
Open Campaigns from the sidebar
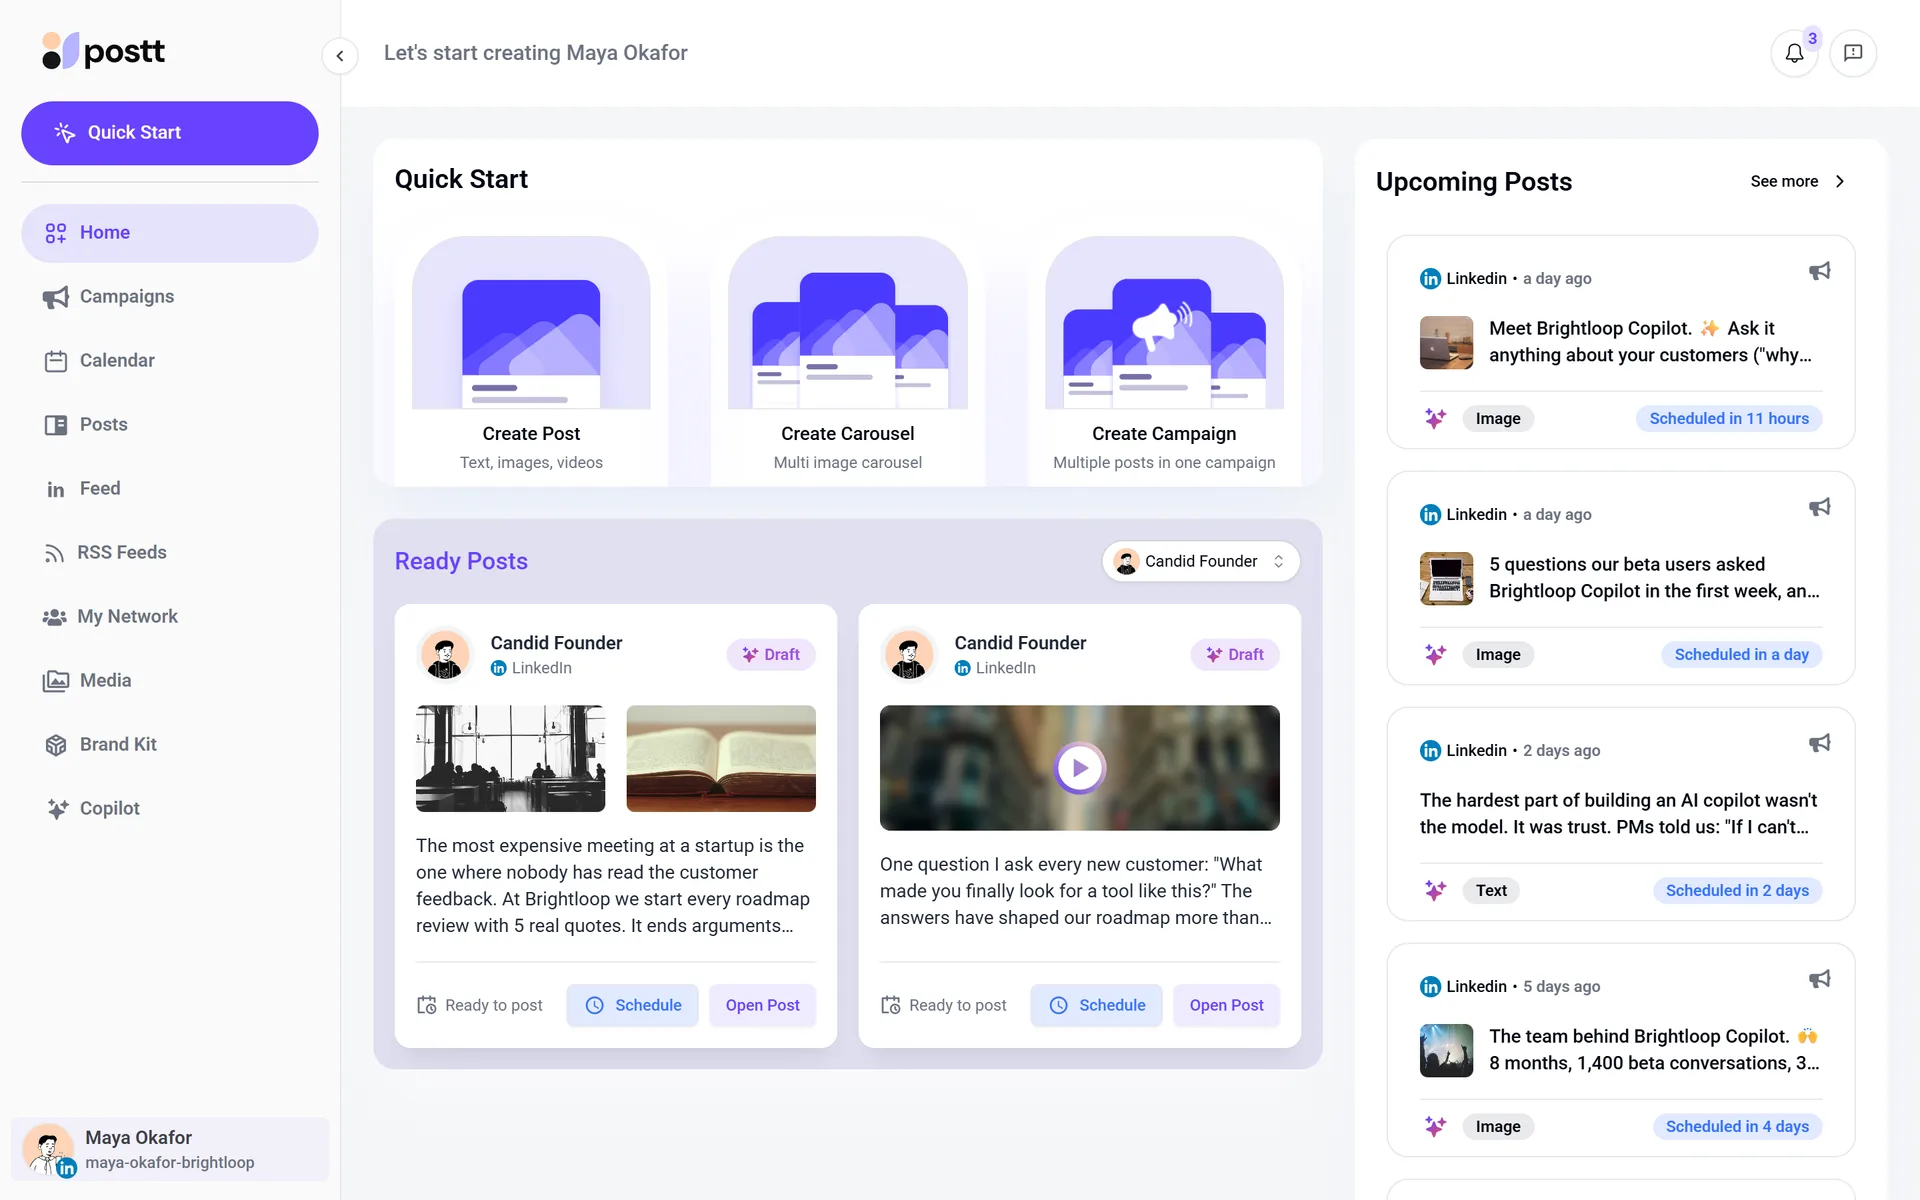[x=170, y=297]
